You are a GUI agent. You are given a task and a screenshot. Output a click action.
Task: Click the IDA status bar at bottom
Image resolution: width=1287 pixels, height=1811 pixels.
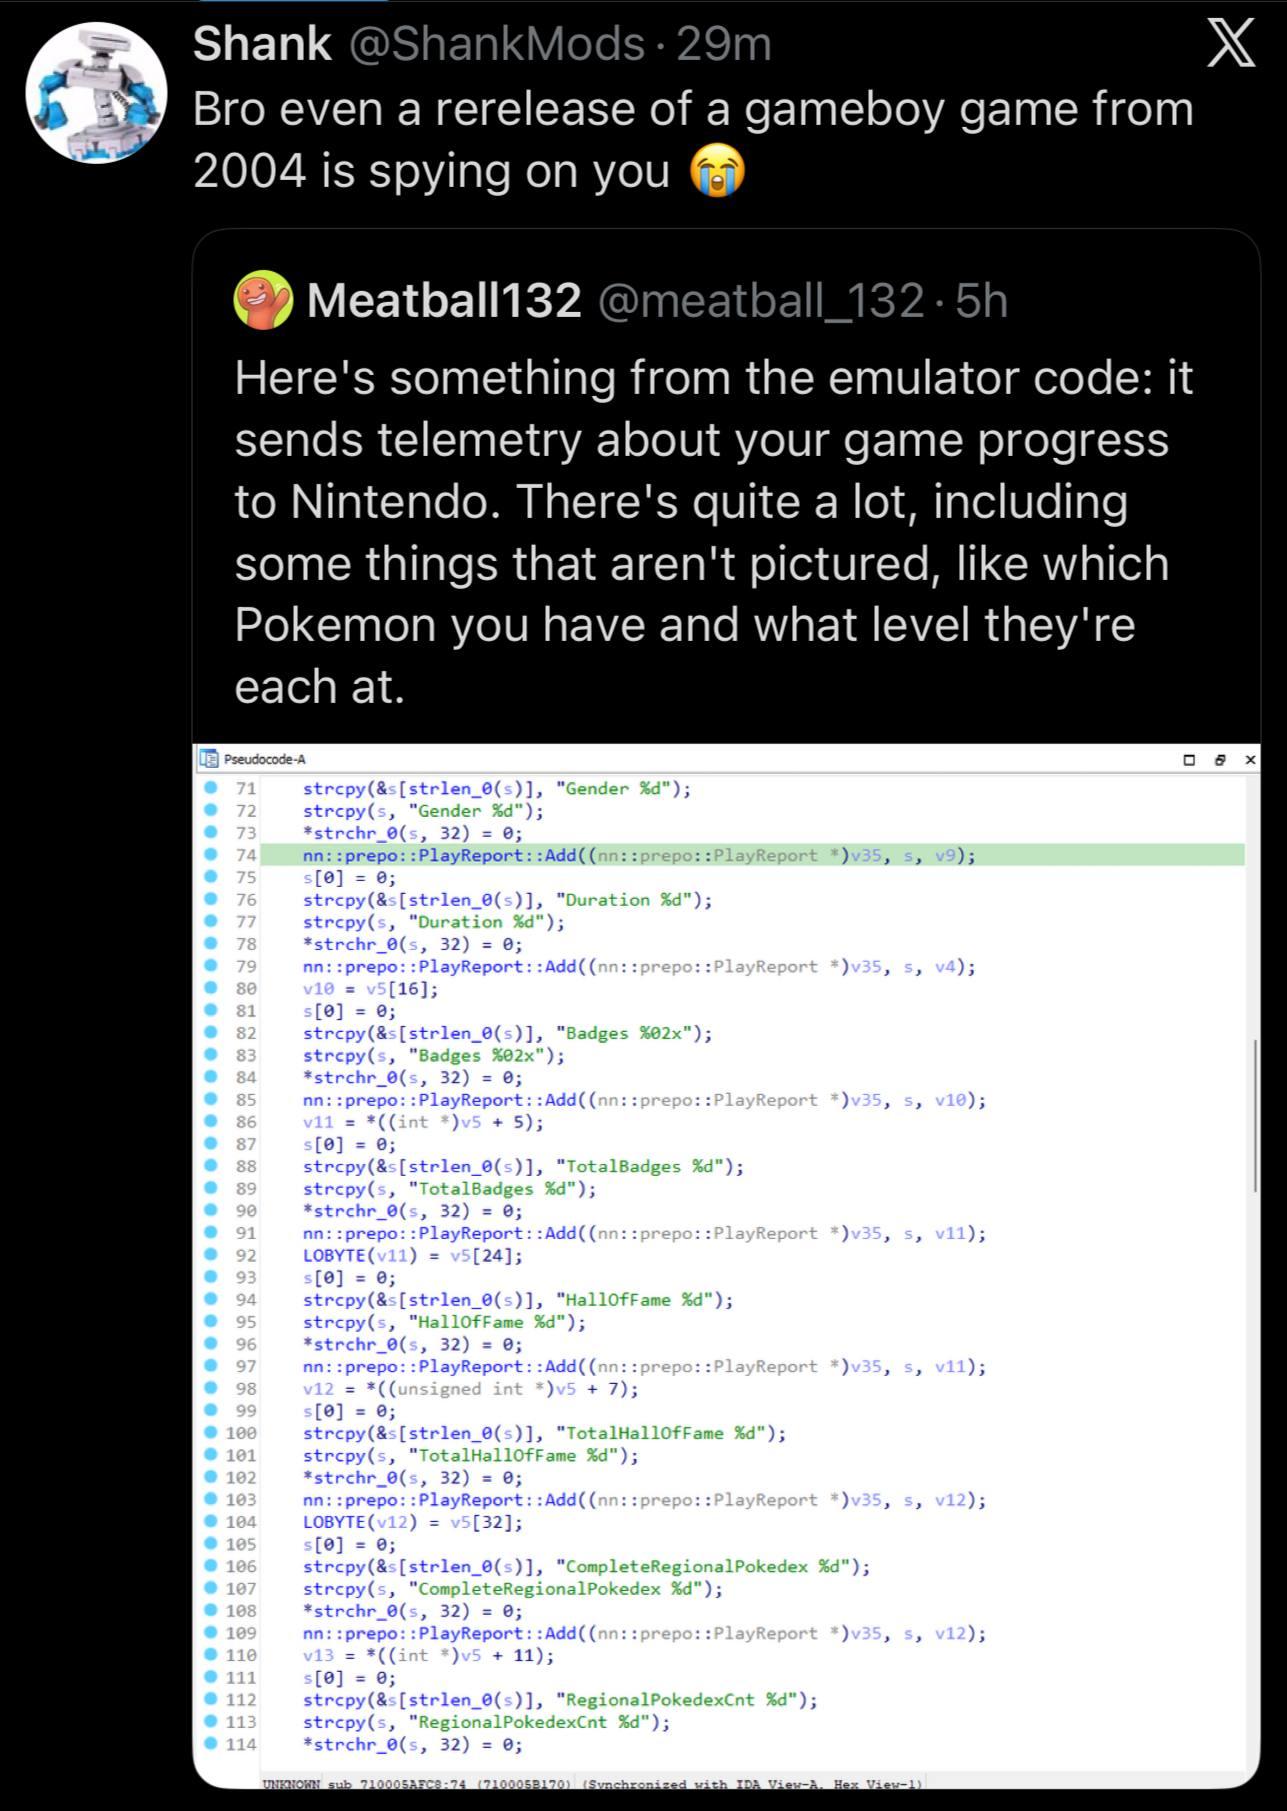(592, 1783)
